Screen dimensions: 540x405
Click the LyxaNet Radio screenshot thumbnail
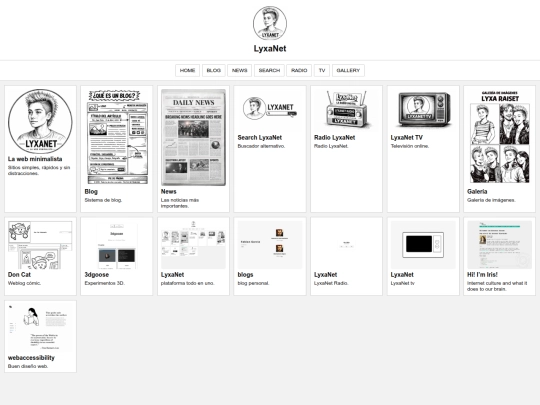coord(346,245)
